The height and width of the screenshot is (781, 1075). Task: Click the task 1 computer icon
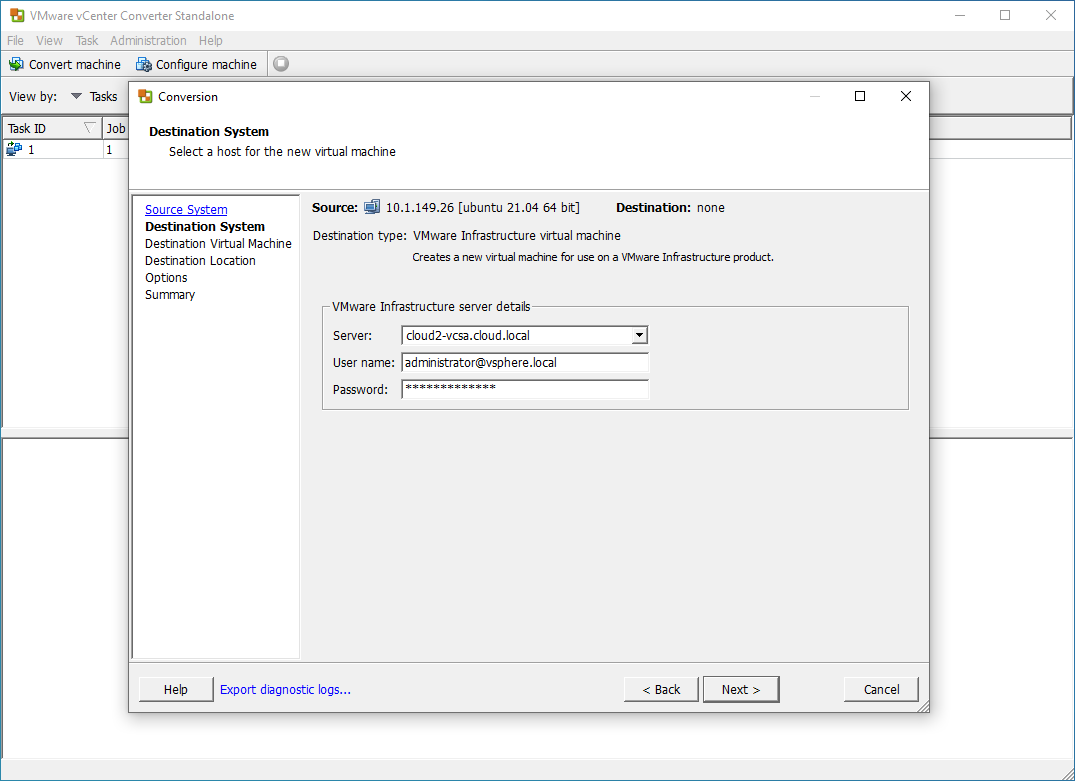click(x=14, y=149)
